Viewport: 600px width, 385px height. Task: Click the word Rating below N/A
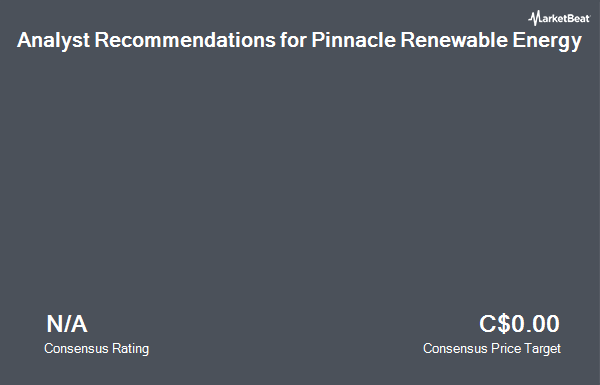[130, 349]
